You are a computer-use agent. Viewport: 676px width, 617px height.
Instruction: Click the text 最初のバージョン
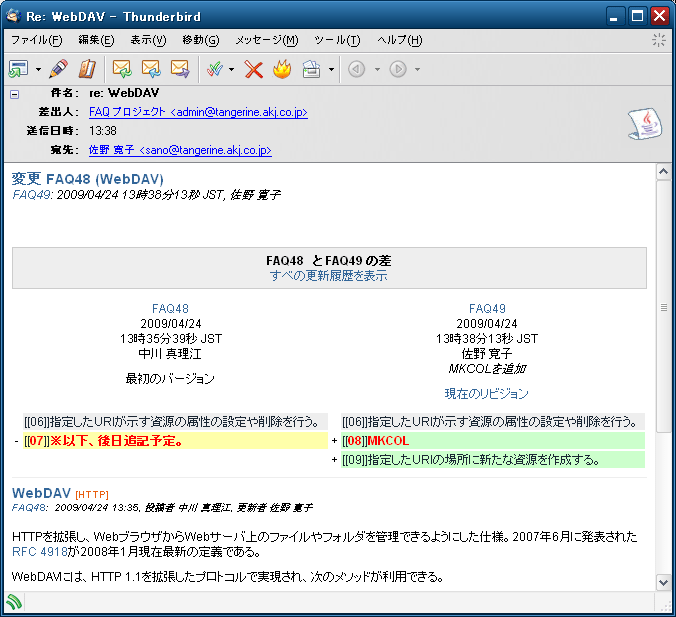click(170, 379)
